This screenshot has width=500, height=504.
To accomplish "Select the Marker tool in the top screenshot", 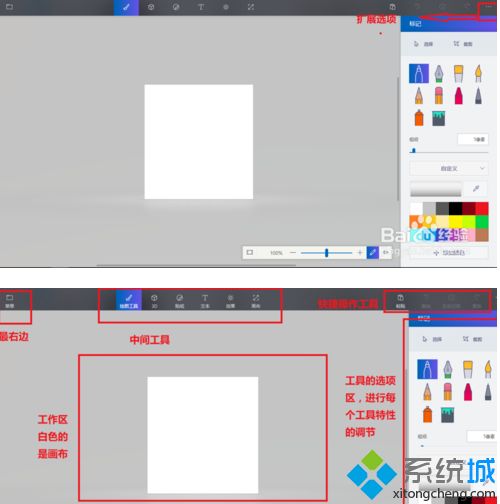I will 419,73.
